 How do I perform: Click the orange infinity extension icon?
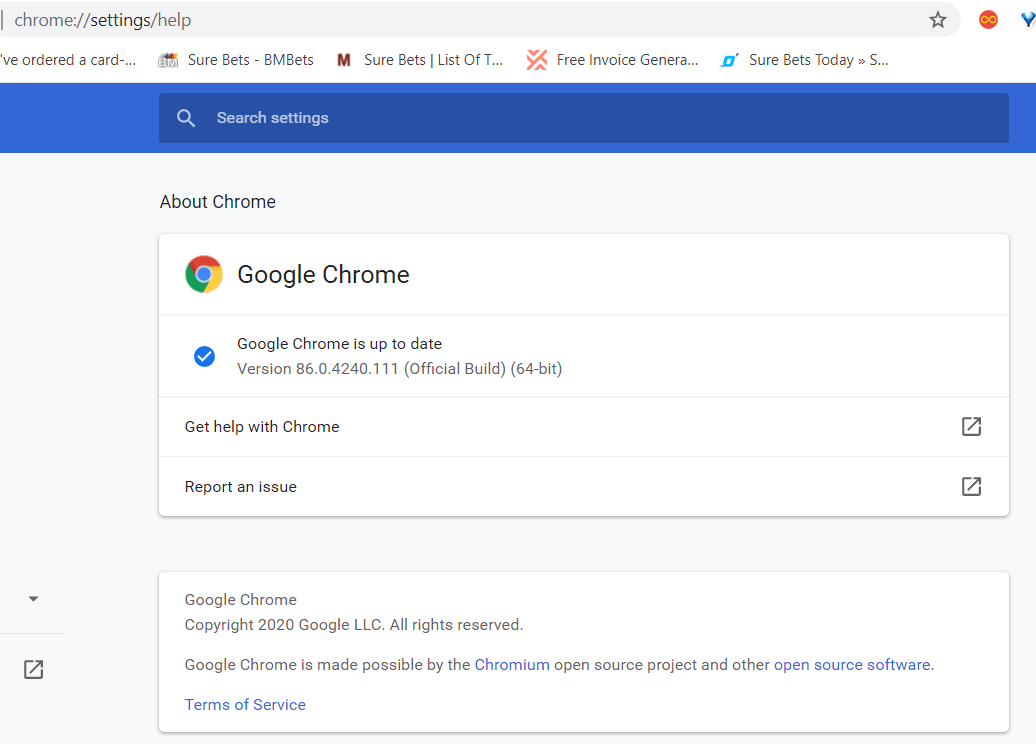988,20
